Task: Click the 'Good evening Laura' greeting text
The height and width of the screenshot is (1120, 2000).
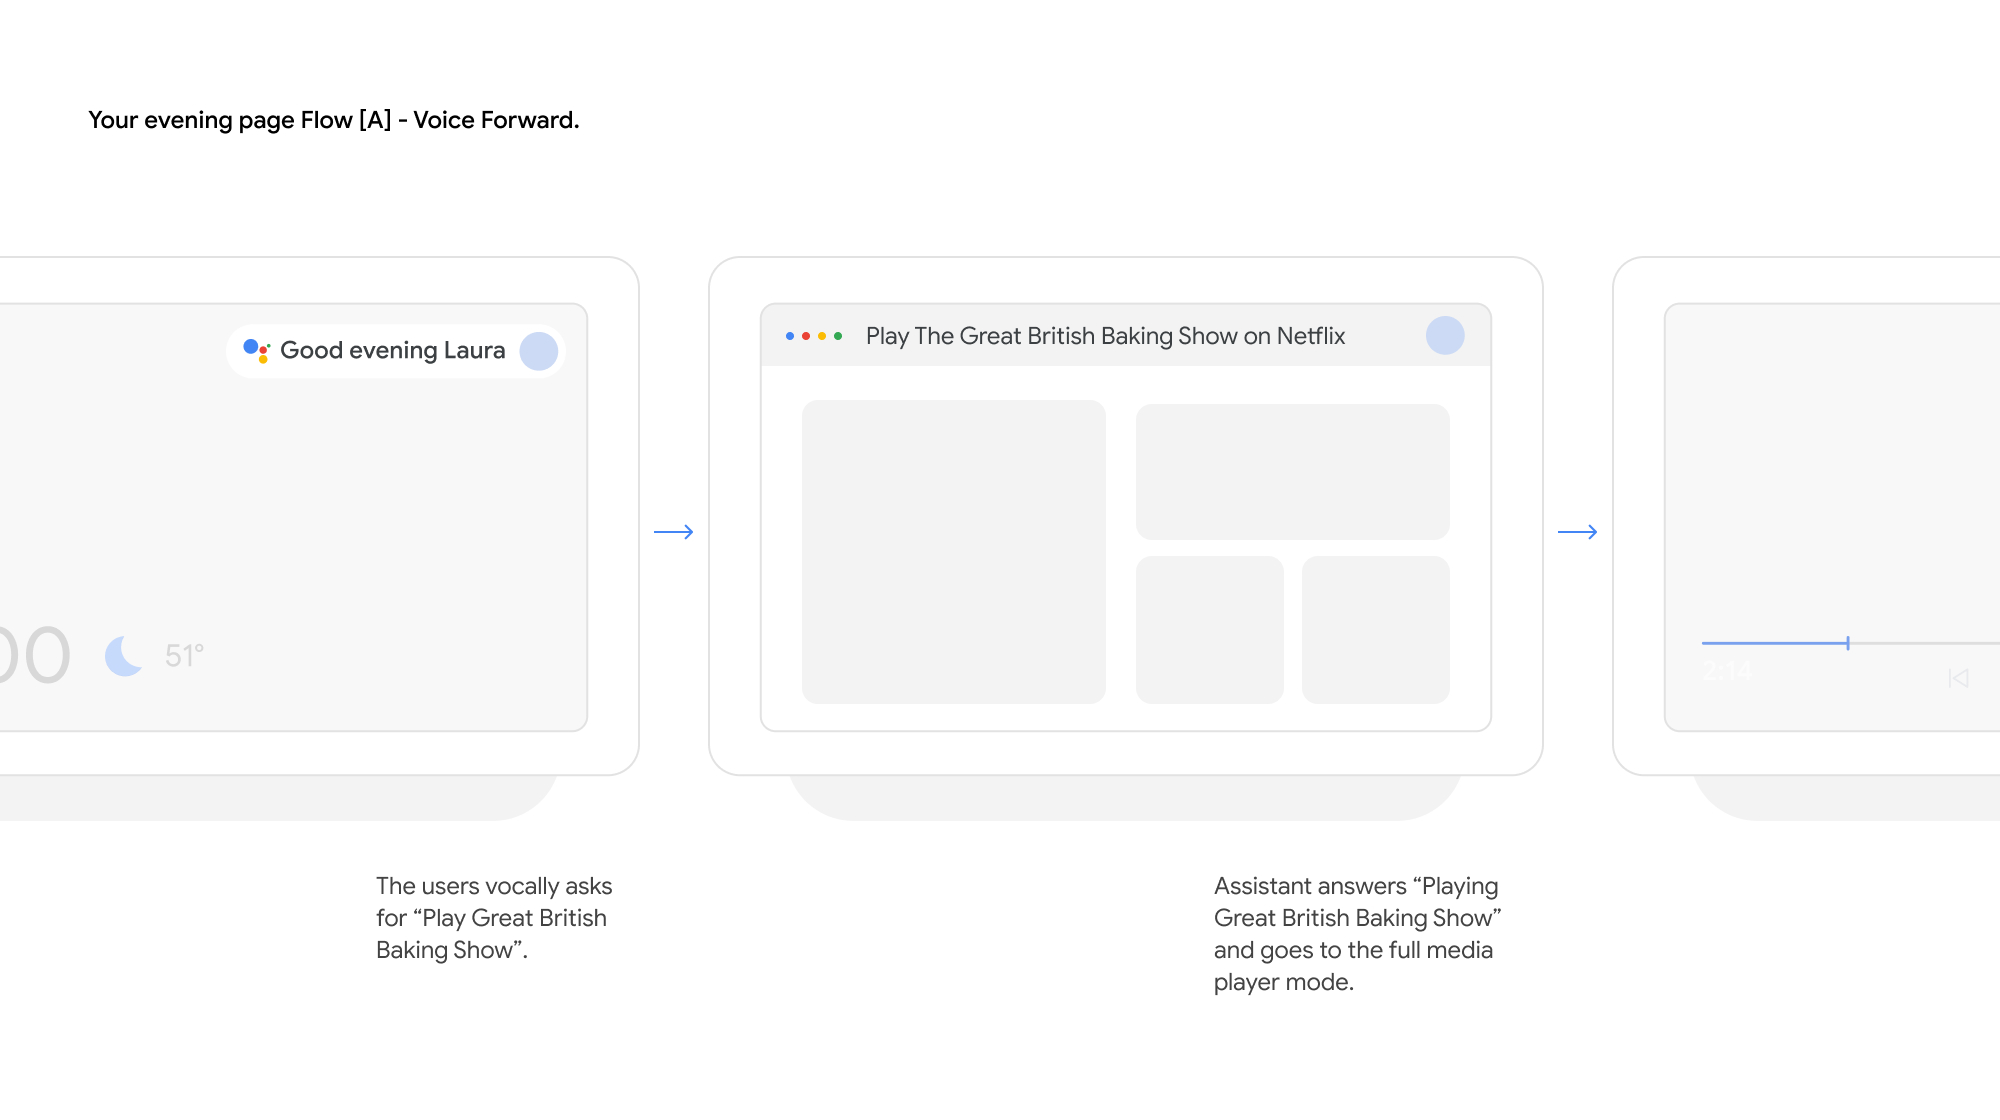Action: click(392, 350)
